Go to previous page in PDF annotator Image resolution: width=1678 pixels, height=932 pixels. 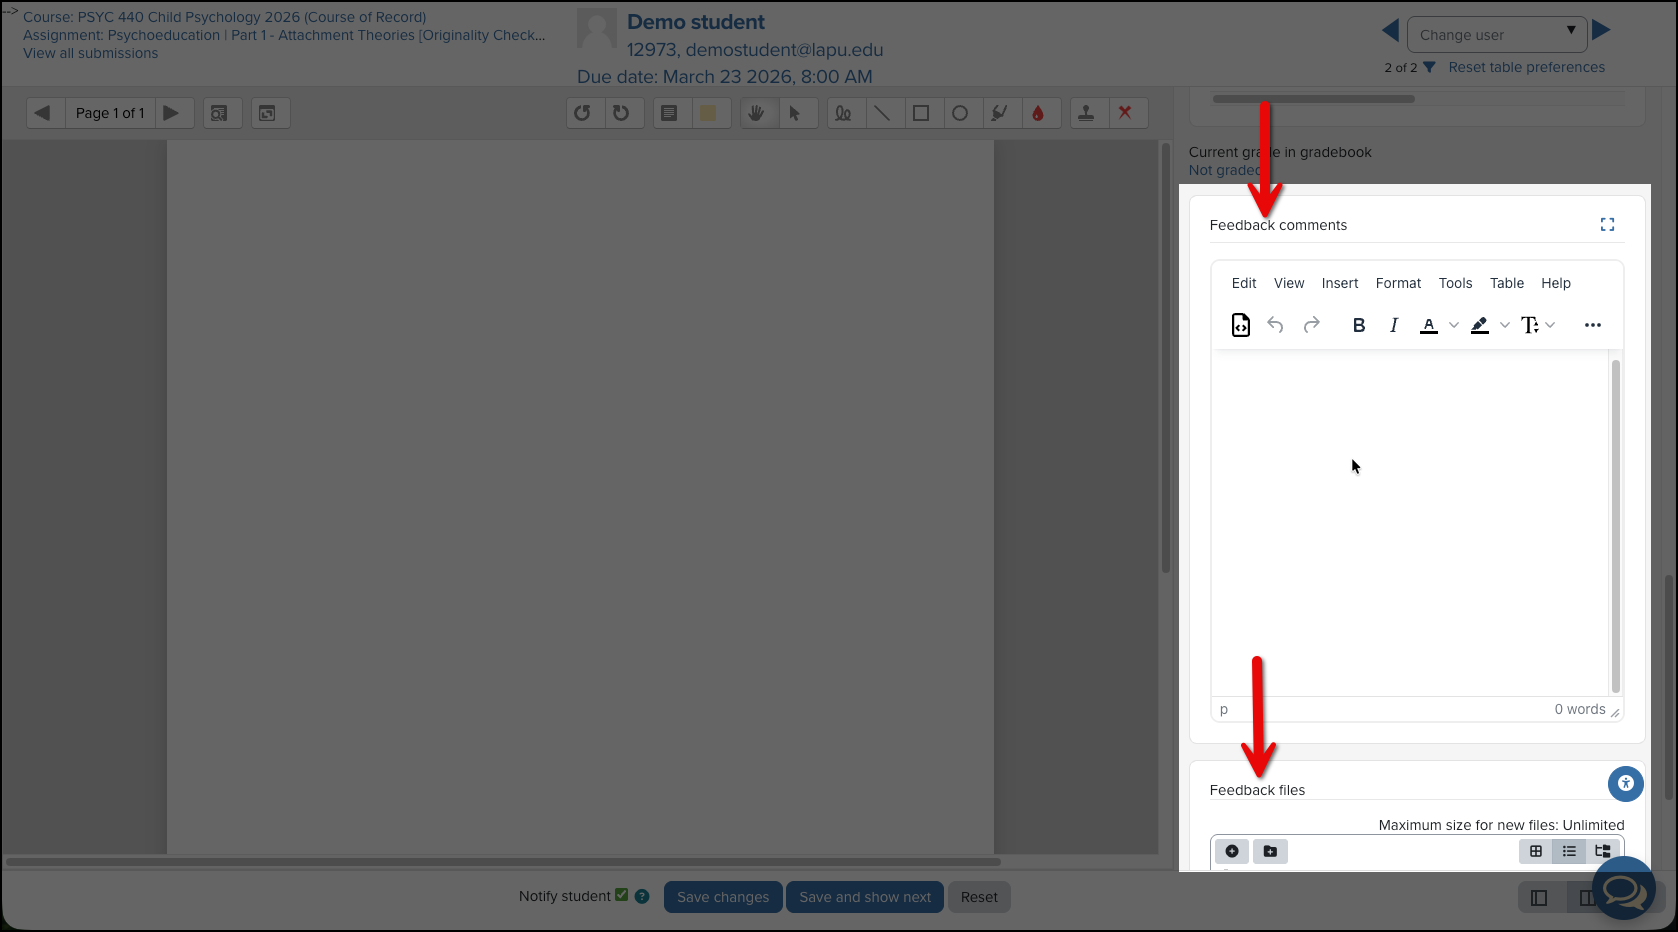coord(43,113)
